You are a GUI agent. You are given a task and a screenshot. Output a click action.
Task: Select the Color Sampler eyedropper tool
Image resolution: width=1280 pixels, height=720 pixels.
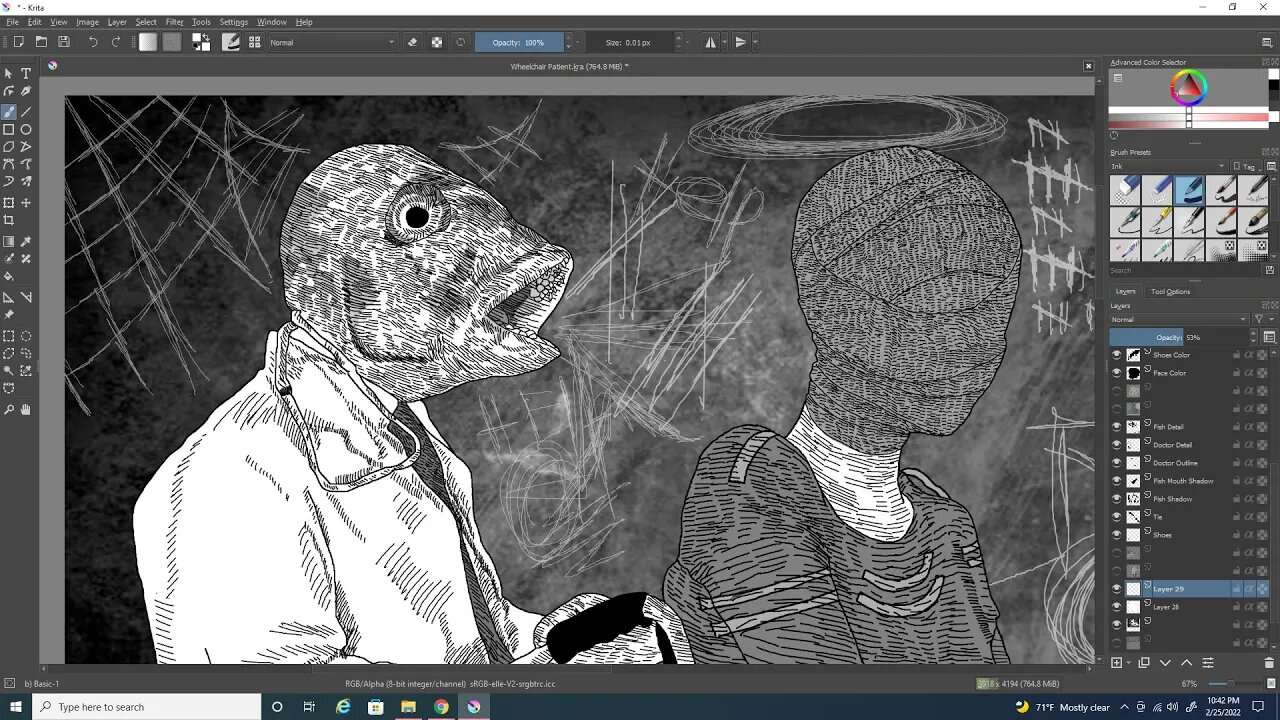[26, 241]
